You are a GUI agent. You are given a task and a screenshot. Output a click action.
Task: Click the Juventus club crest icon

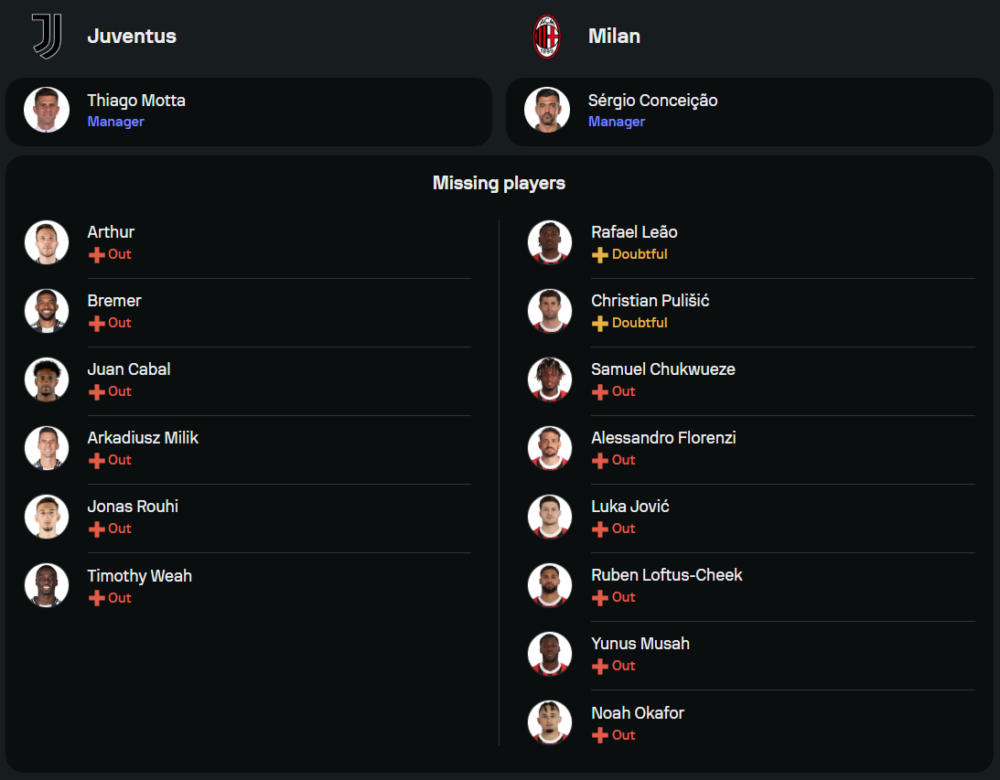tap(47, 36)
